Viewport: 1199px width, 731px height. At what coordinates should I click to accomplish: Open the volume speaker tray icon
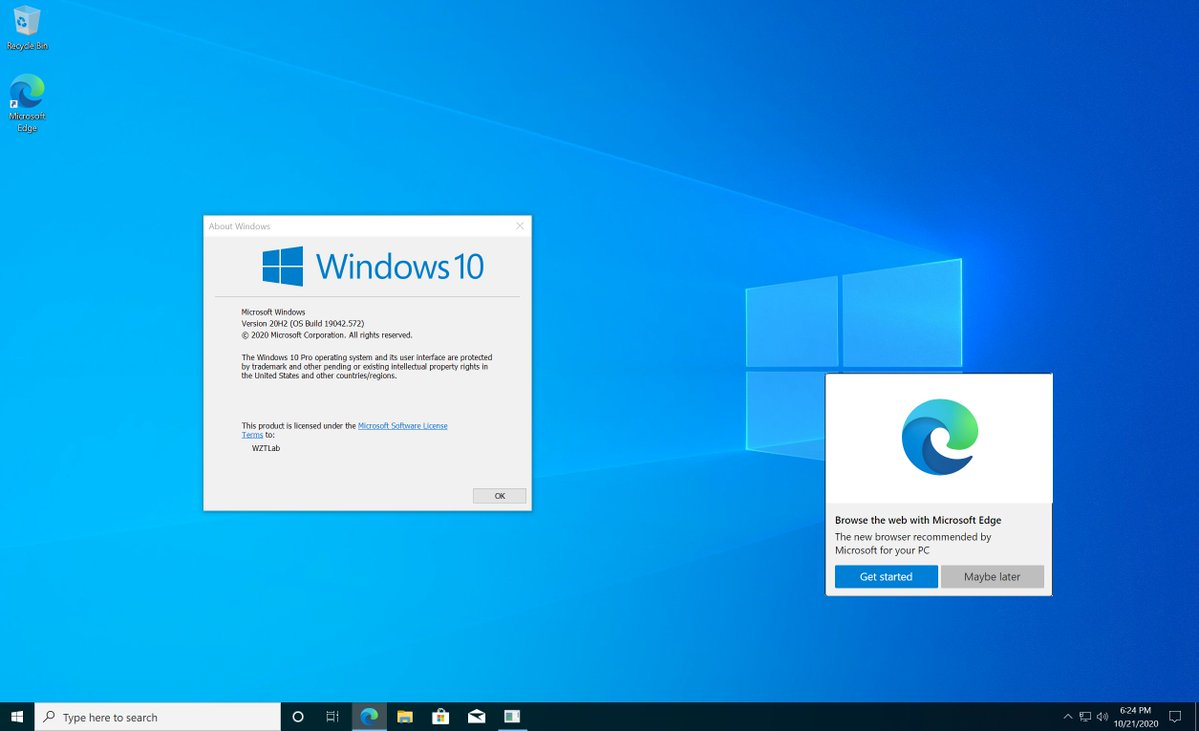tap(1102, 716)
